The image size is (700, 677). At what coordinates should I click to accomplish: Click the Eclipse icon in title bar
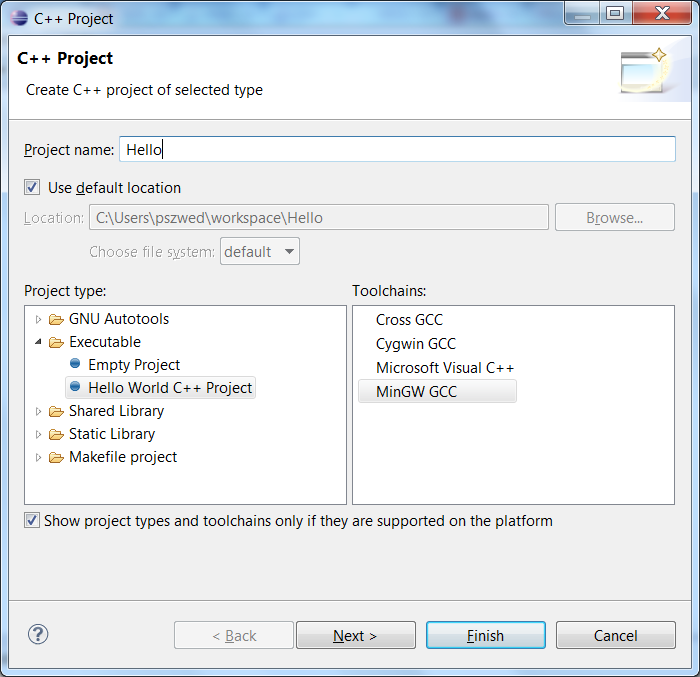coord(19,18)
